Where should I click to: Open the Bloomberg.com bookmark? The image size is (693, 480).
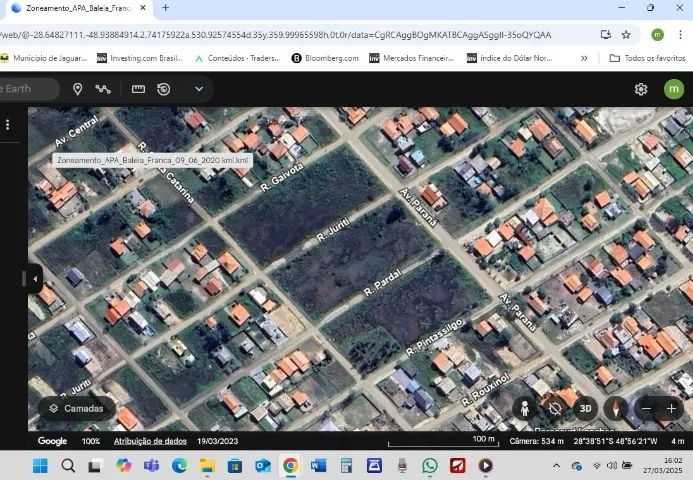tap(325, 58)
